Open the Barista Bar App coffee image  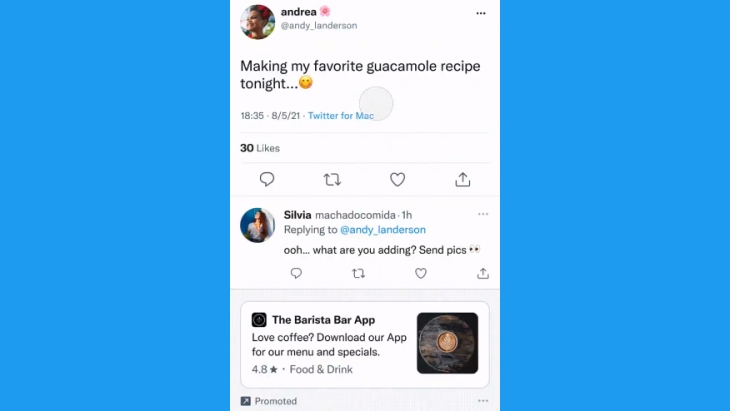click(x=447, y=343)
